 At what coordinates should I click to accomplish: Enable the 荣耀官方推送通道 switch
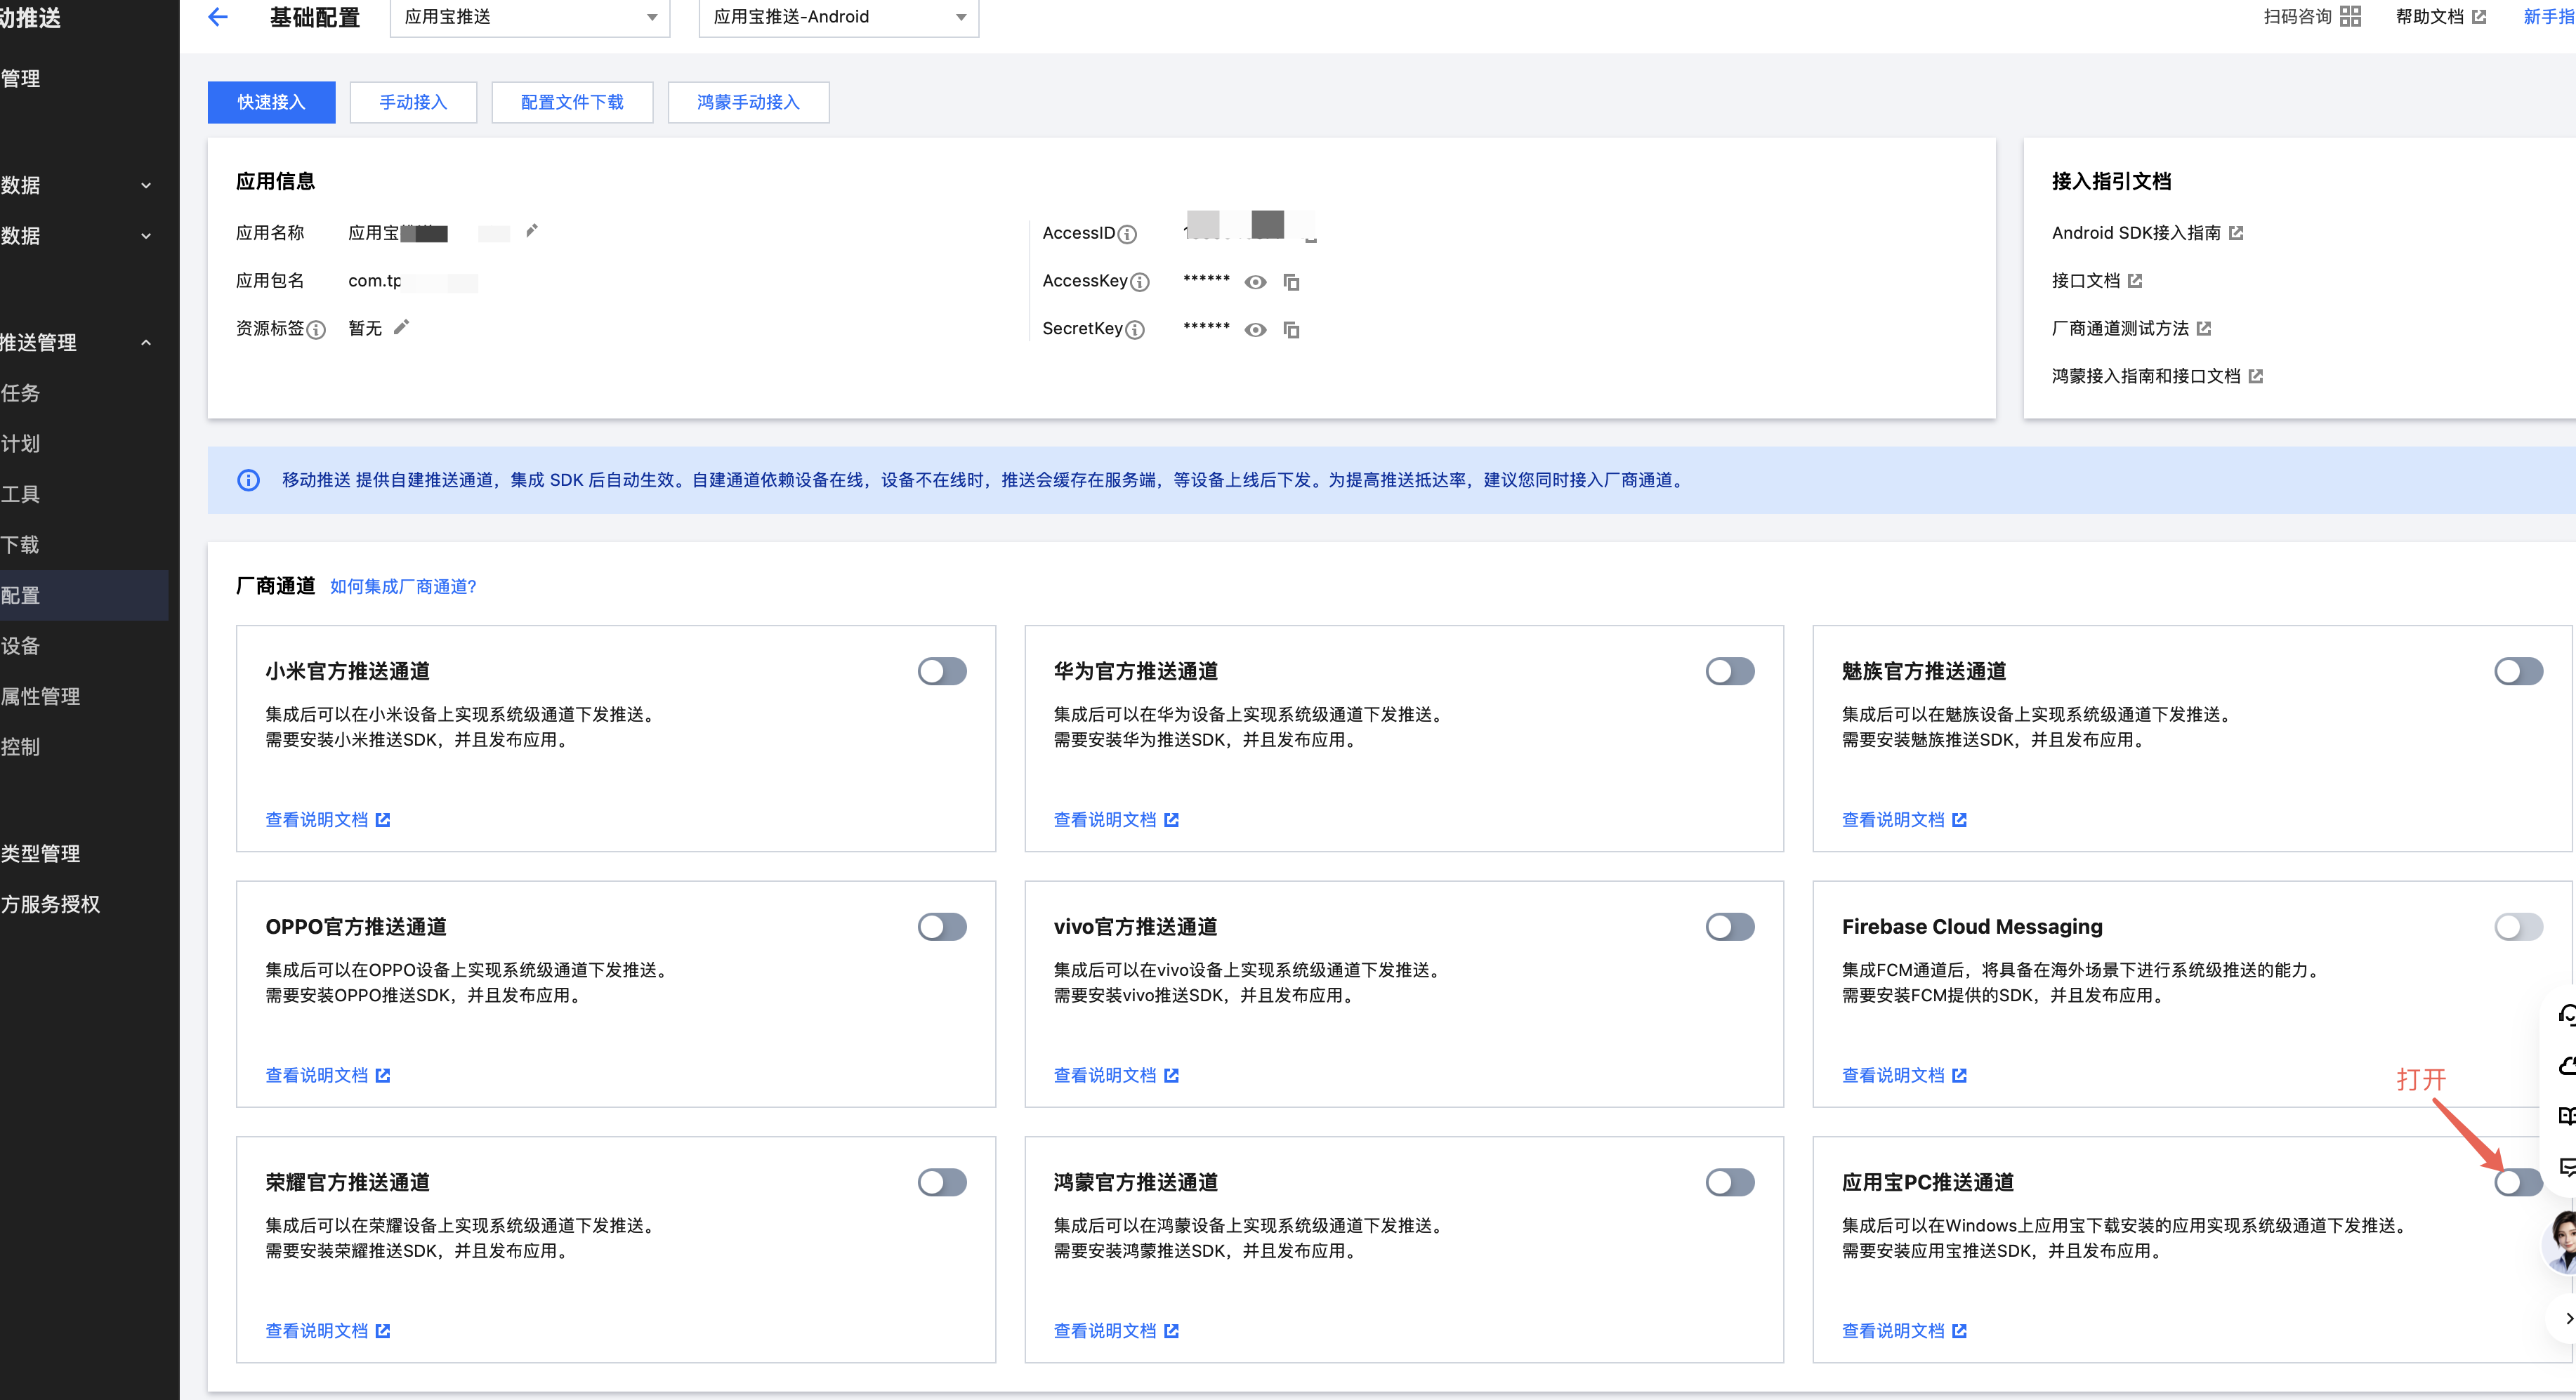942,1182
